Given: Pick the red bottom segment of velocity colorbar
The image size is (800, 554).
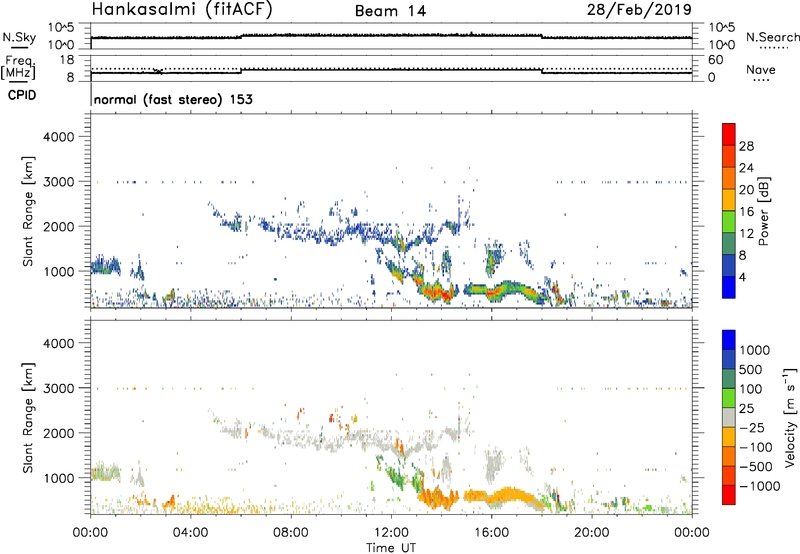Looking at the screenshot, I should tap(729, 495).
